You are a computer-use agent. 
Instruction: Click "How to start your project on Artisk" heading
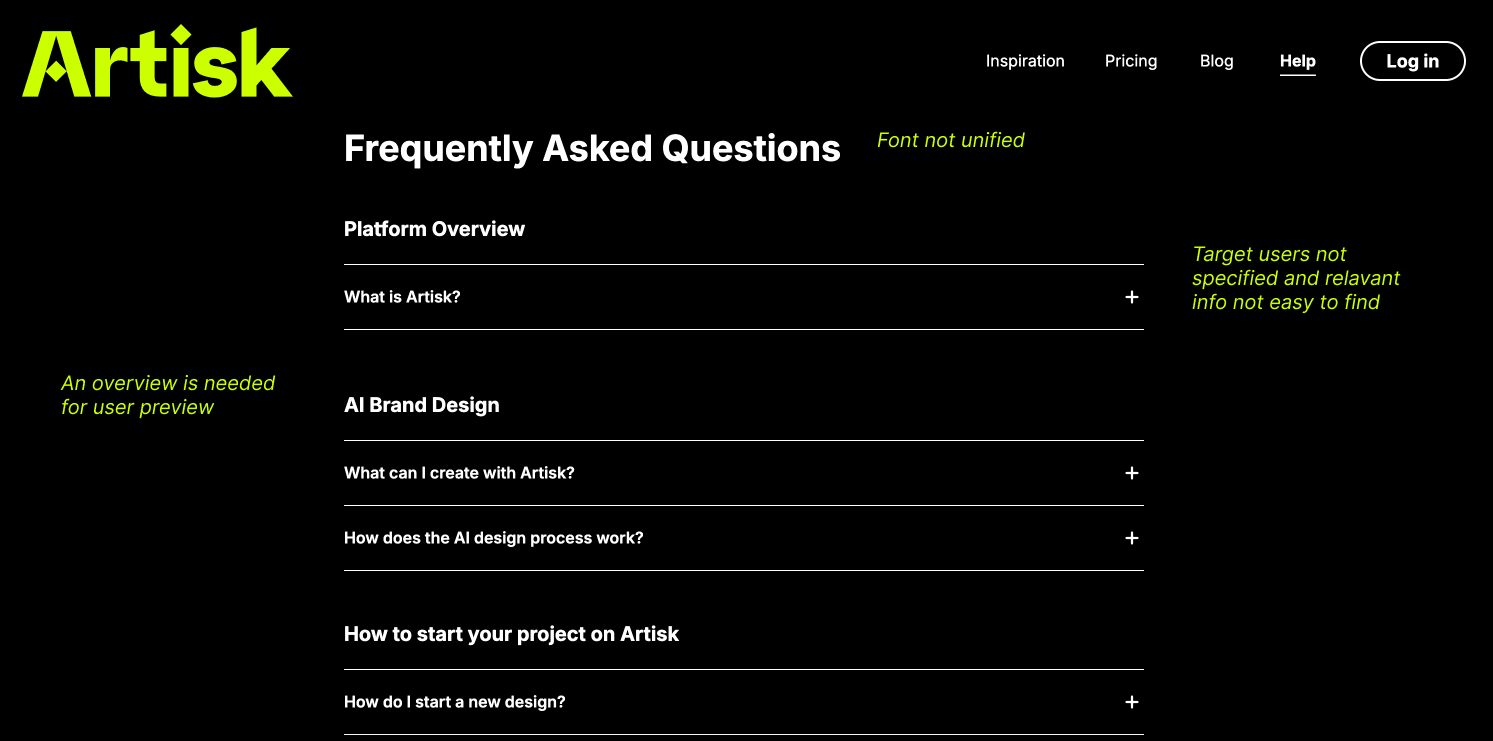[x=511, y=634]
